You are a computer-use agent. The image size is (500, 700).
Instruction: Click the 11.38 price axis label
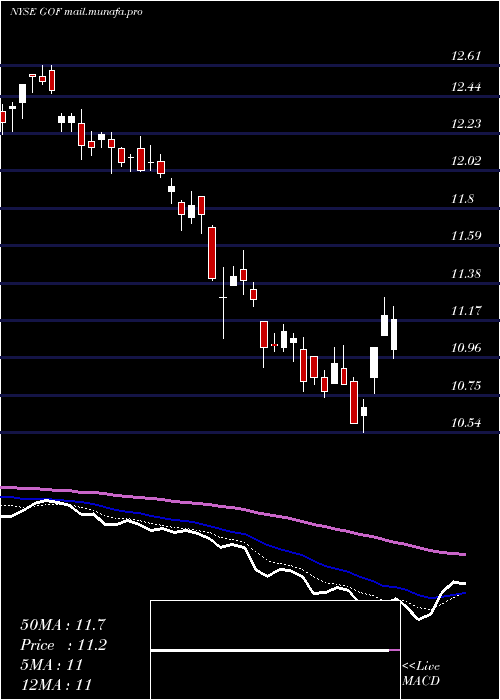(x=466, y=274)
